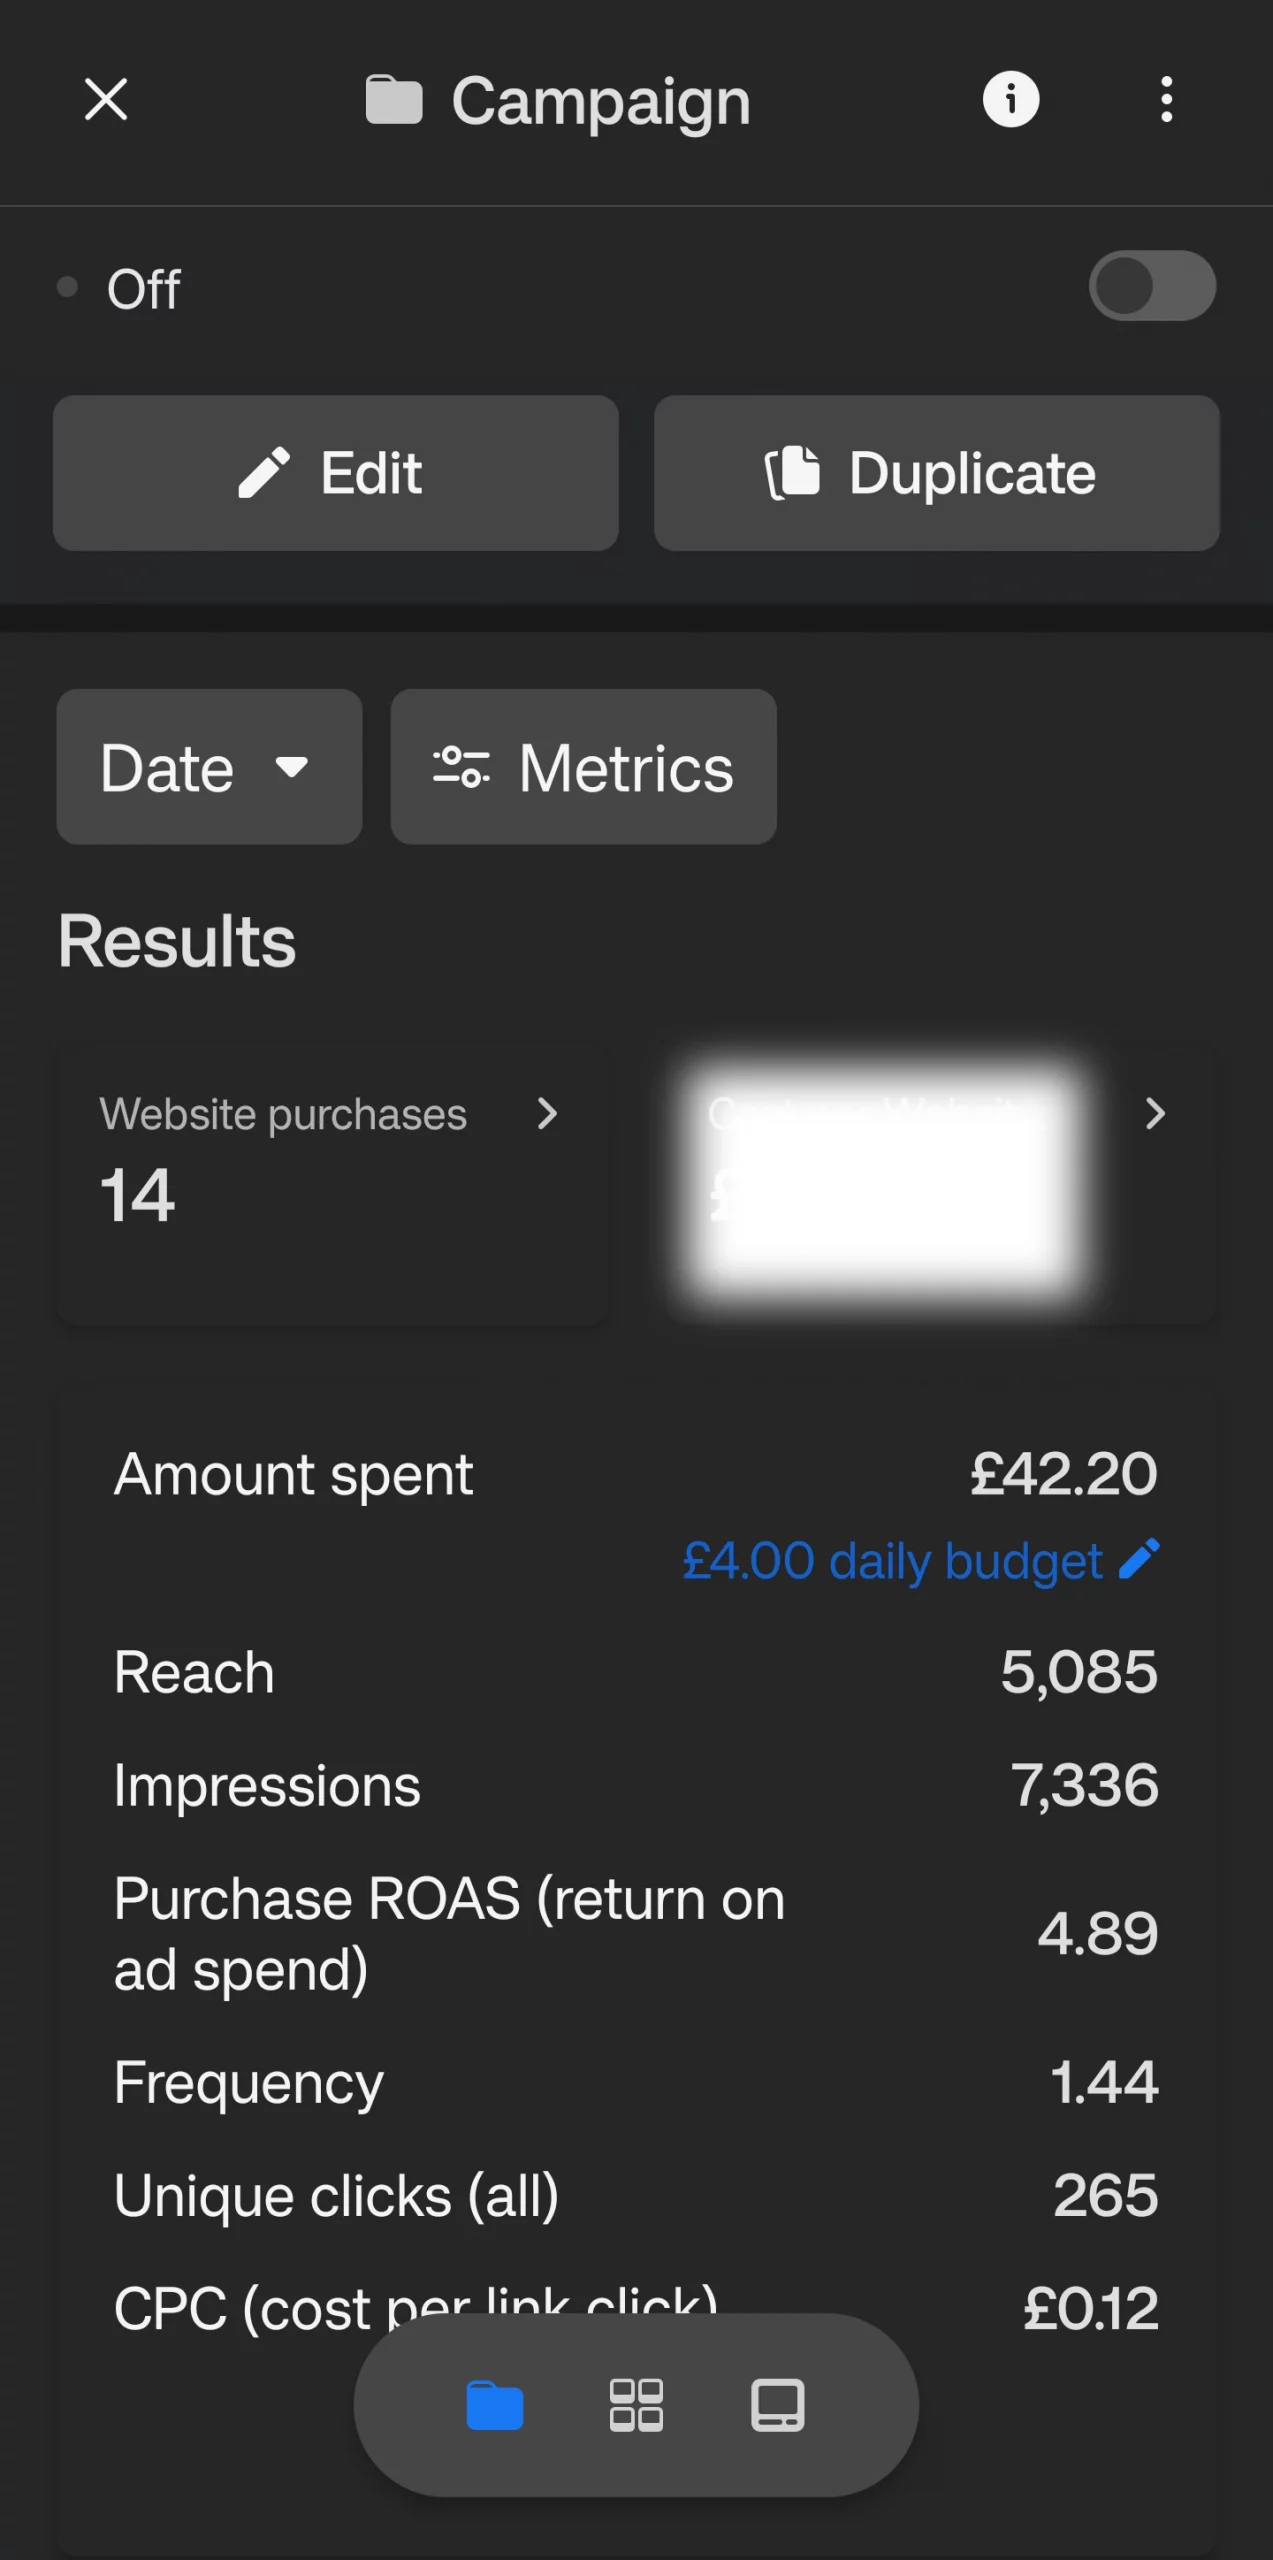
Task: Tap the blue pencil beside daily budget
Action: click(x=1139, y=1559)
